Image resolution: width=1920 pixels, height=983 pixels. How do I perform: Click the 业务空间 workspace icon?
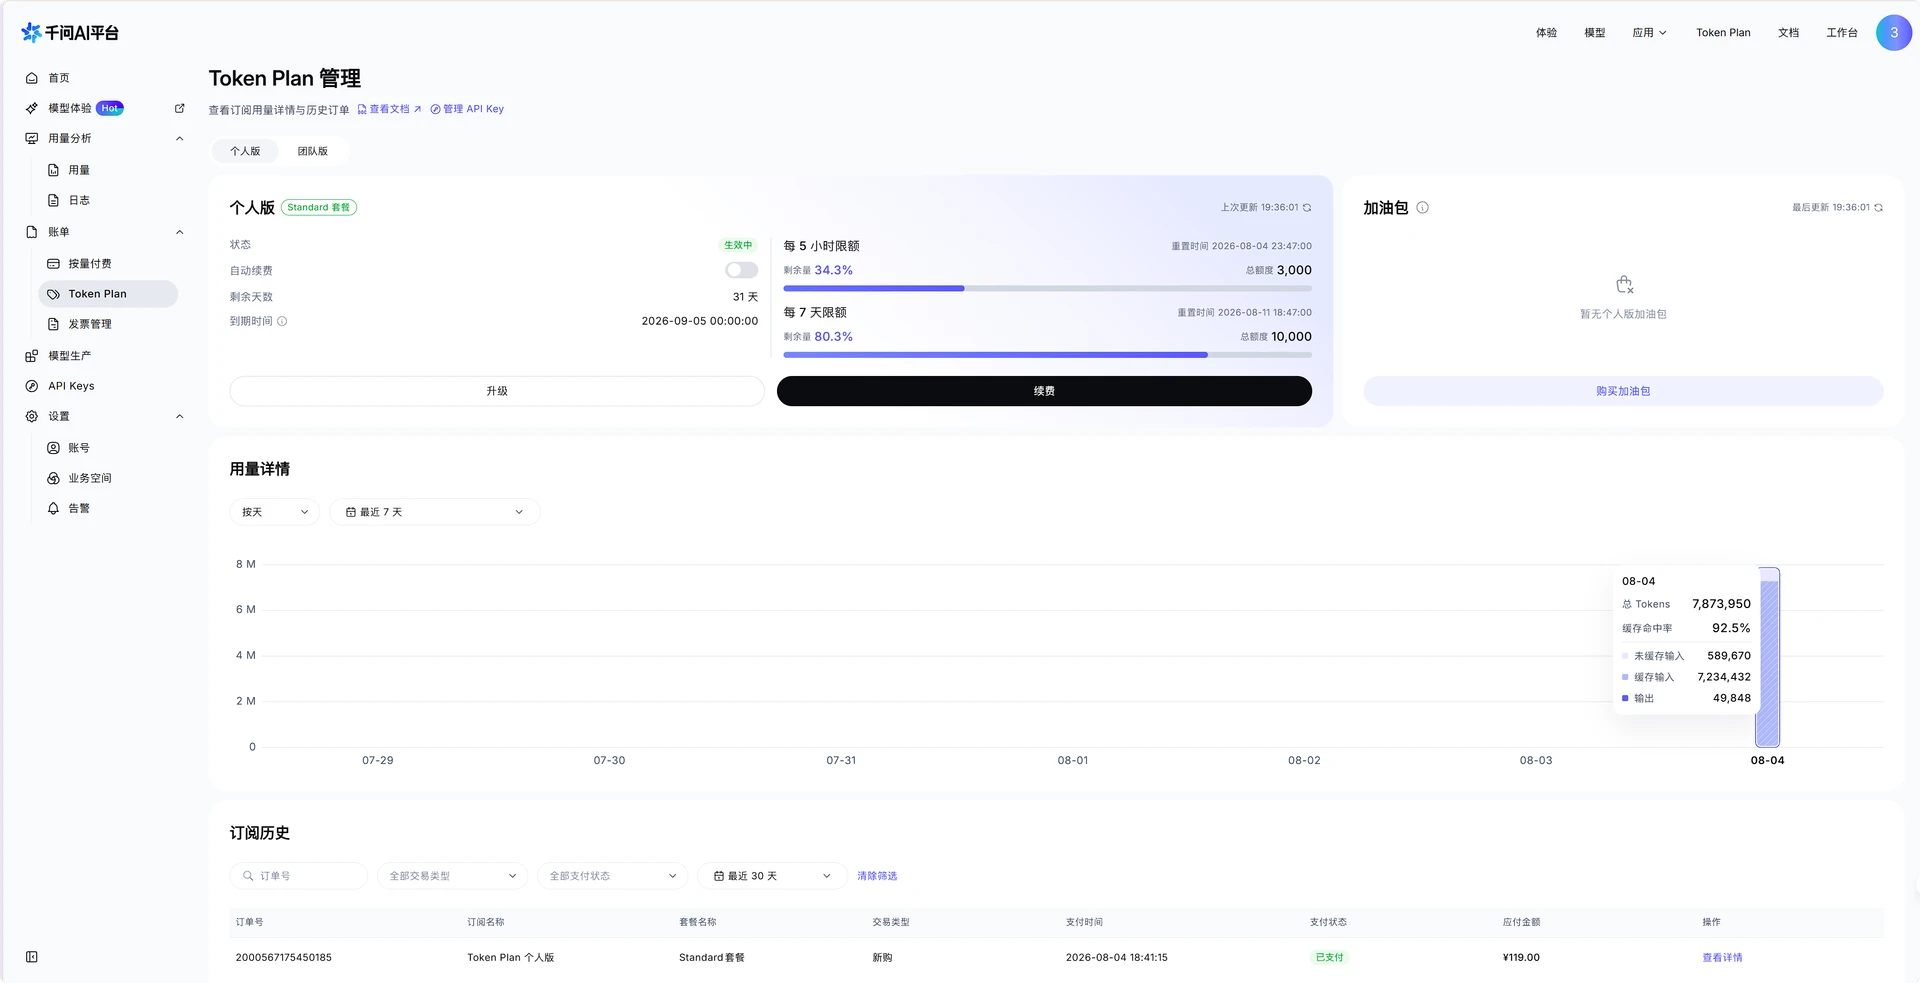point(54,478)
